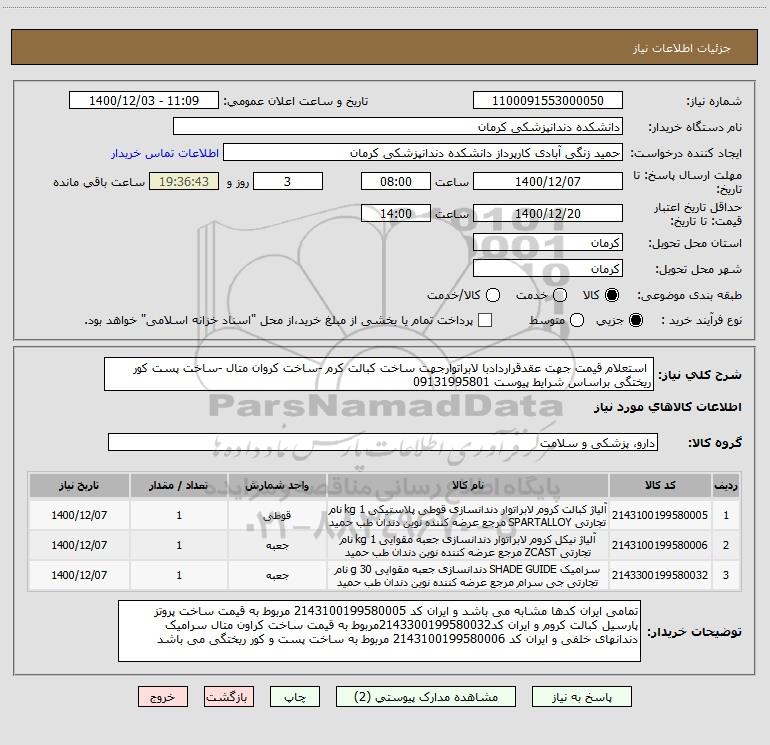The width and height of the screenshot is (770, 745).
Task: Click the delivery city field کرمان
Action: pos(548,269)
